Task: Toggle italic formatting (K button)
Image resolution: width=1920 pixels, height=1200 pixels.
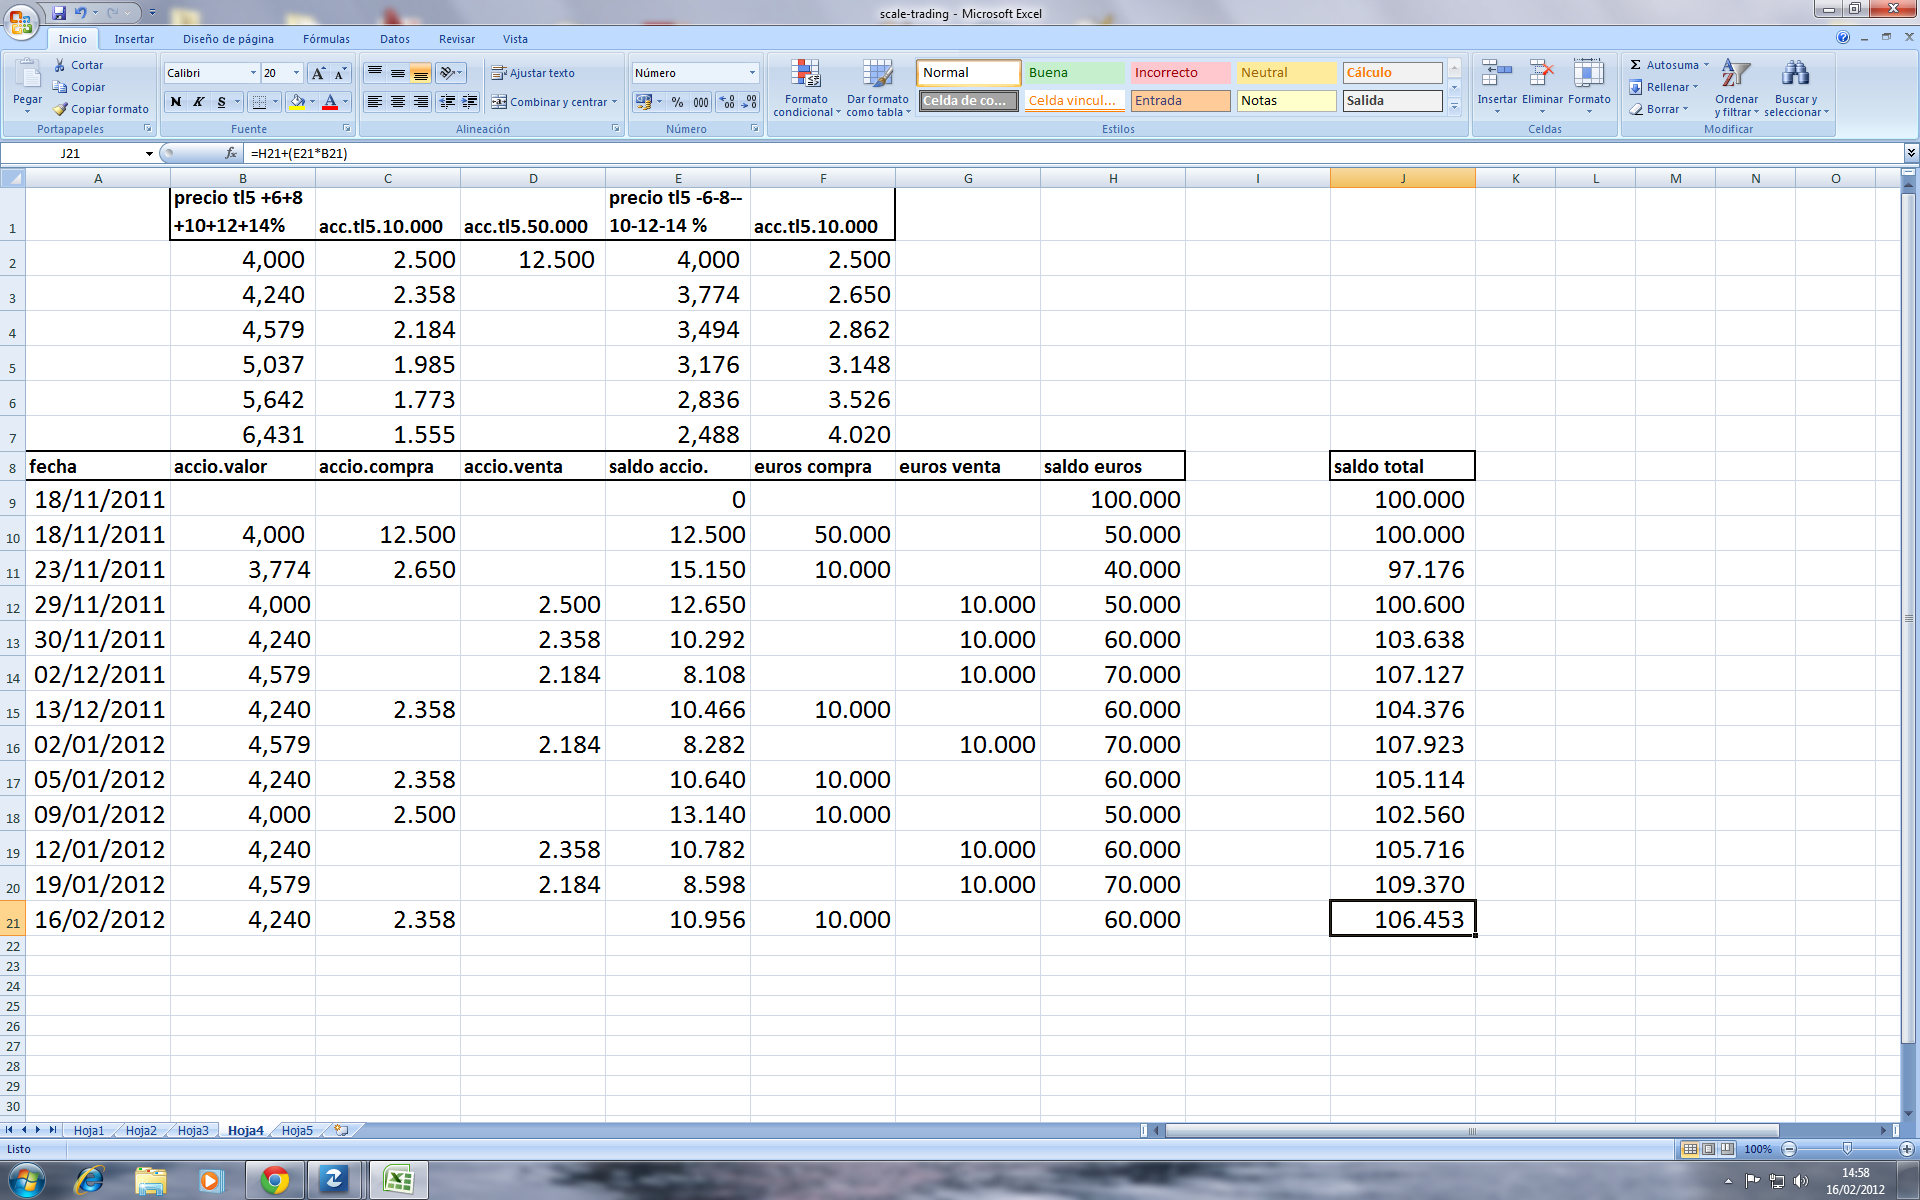Action: pyautogui.click(x=199, y=102)
